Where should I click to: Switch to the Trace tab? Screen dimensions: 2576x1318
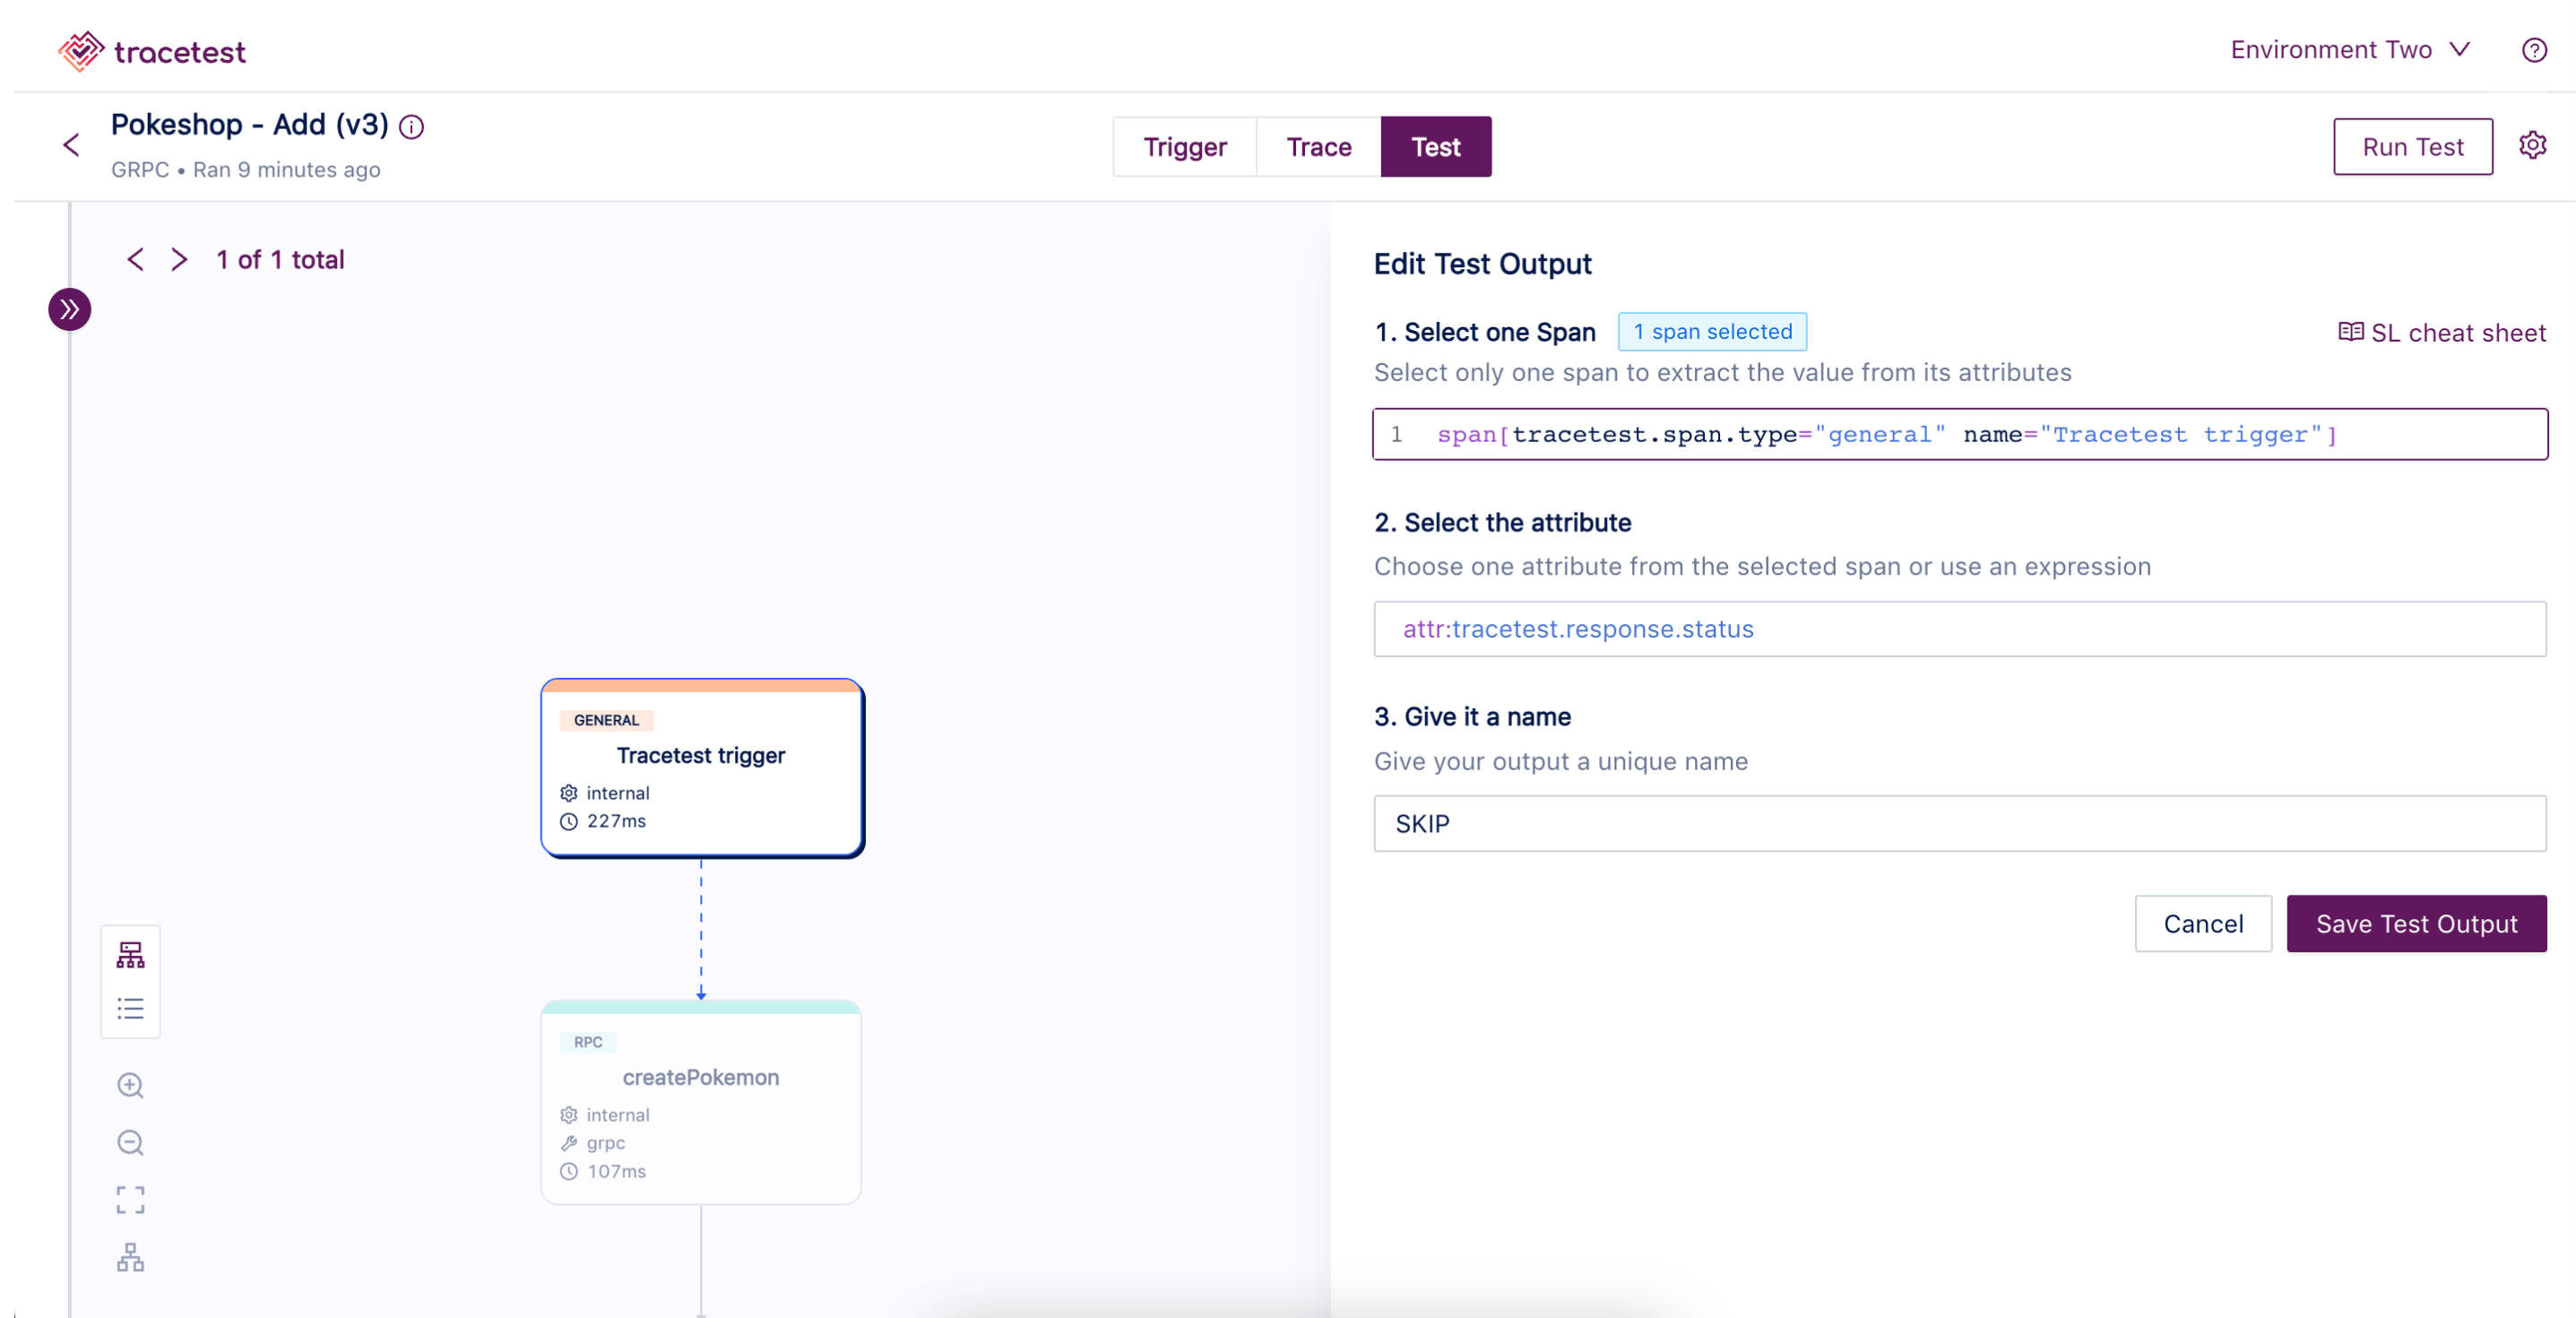coord(1319,144)
